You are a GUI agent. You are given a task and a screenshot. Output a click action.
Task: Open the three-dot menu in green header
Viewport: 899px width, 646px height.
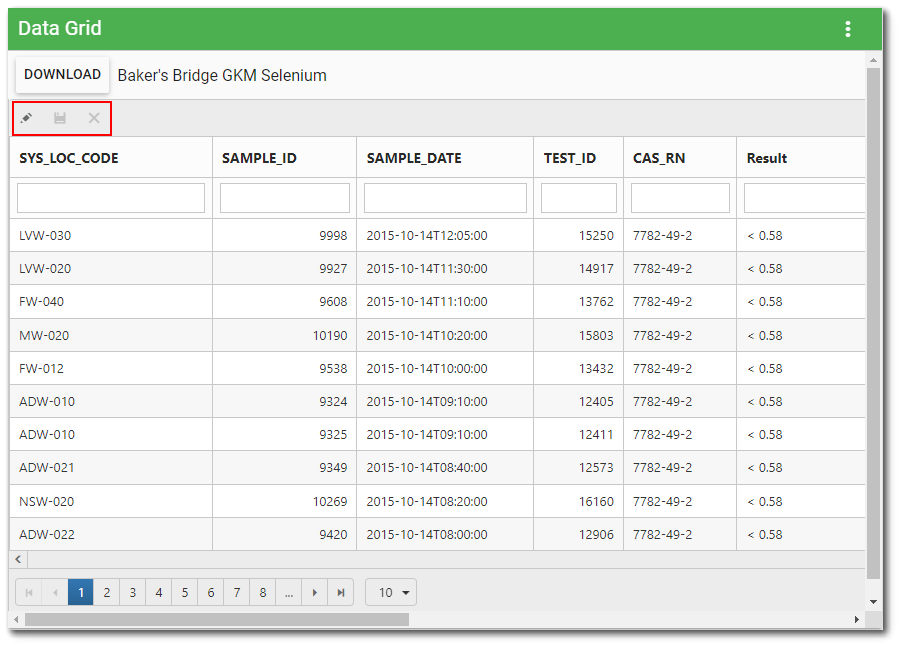pos(848,28)
